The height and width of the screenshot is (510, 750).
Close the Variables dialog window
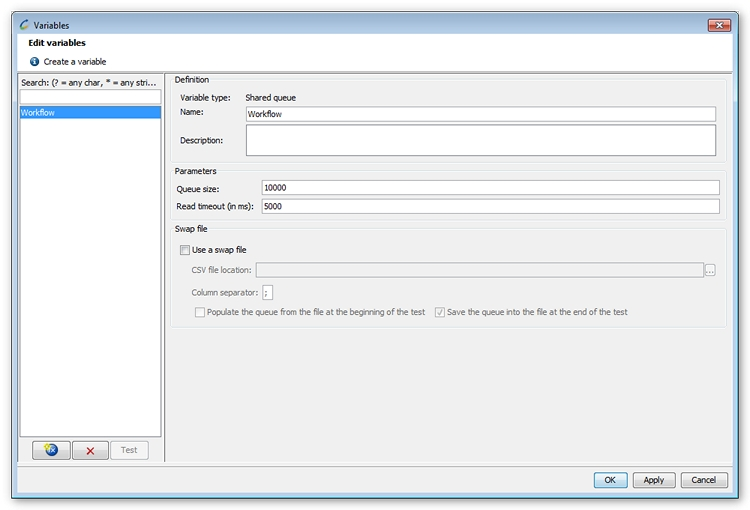pos(719,25)
